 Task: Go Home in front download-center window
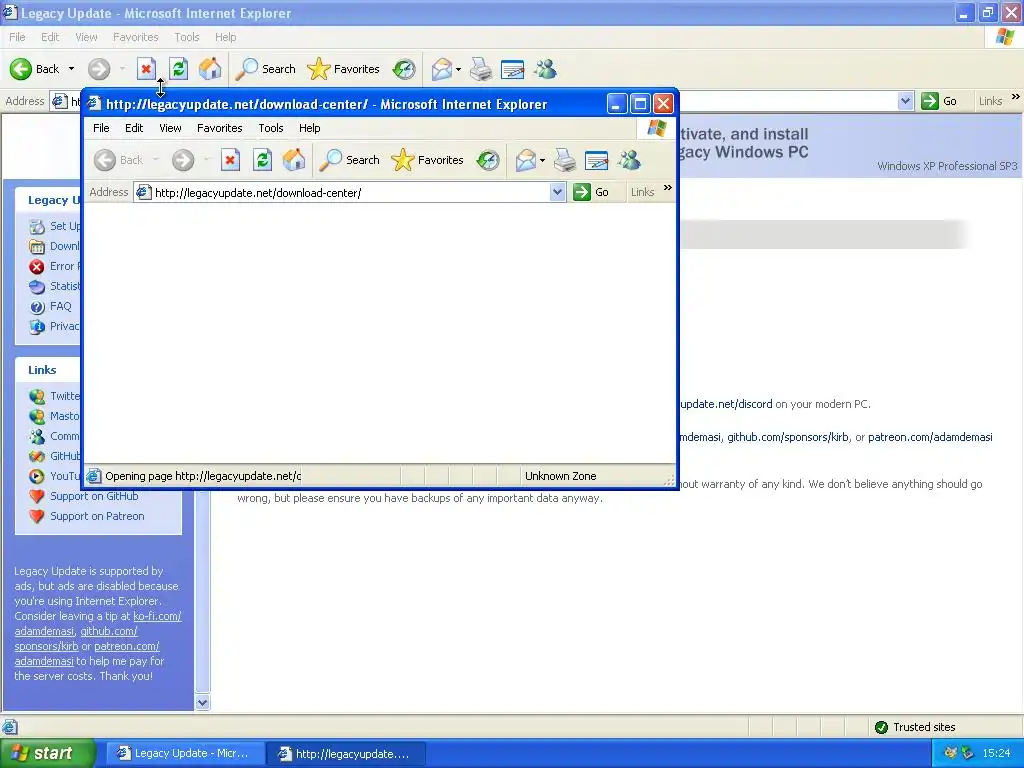(x=294, y=160)
